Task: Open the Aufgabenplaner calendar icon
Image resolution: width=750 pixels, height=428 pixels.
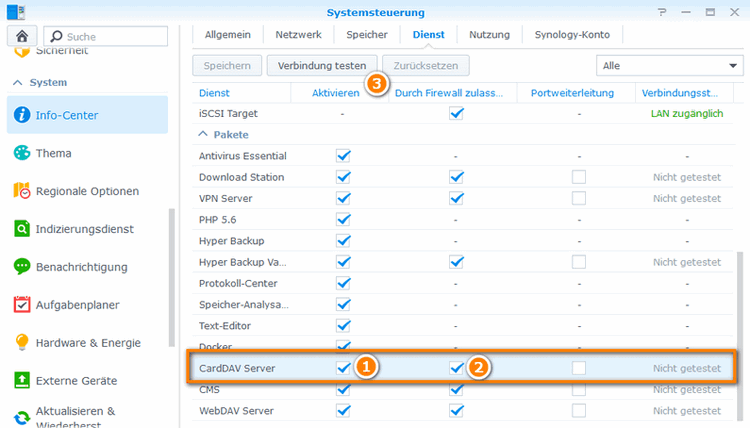Action: pyautogui.click(x=22, y=304)
